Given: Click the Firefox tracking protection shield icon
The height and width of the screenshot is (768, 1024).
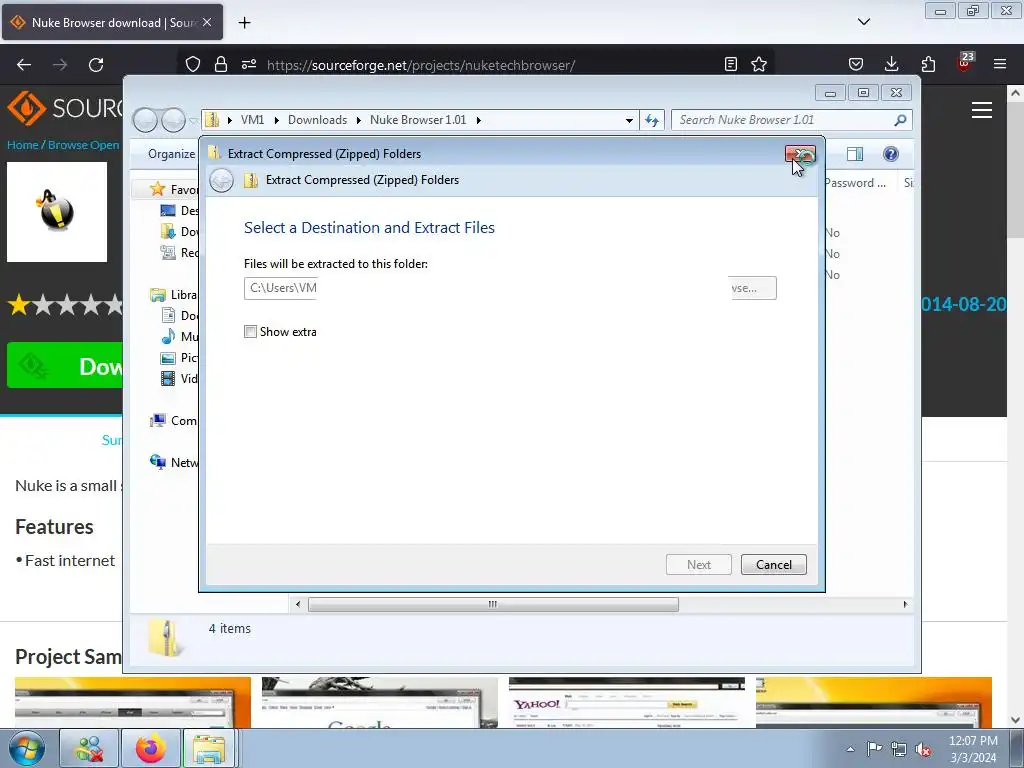Looking at the screenshot, I should [x=193, y=65].
